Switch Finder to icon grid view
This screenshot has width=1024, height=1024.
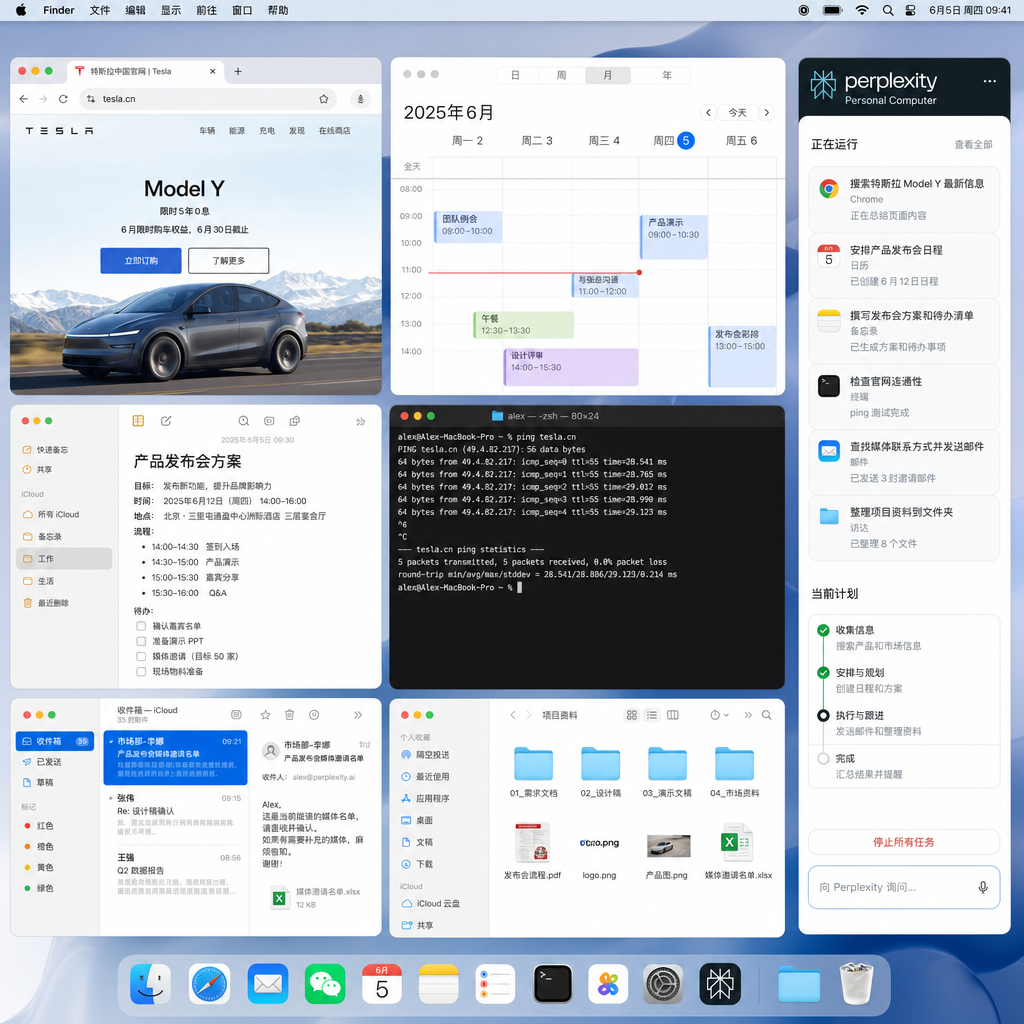632,715
